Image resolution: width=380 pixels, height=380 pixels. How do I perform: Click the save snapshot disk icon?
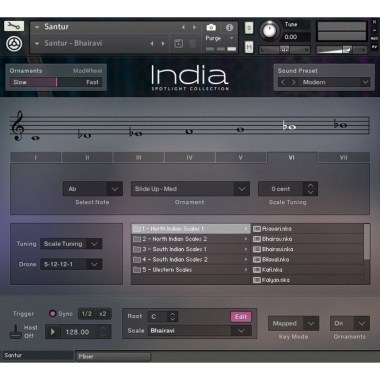pos(179,43)
